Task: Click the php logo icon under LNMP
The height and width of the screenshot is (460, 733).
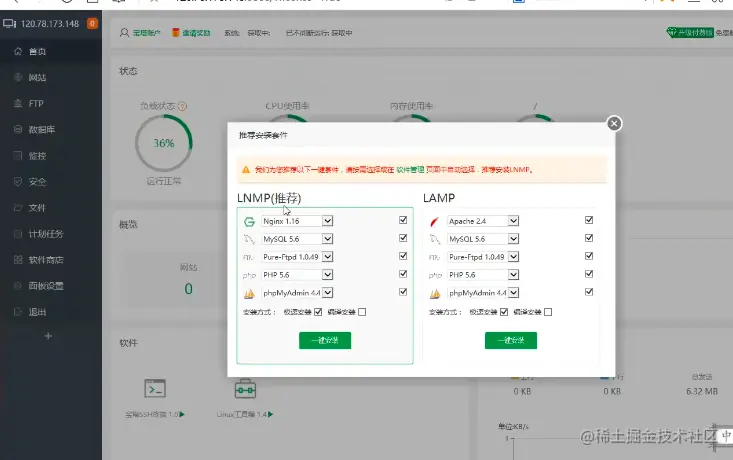Action: pyautogui.click(x=249, y=275)
